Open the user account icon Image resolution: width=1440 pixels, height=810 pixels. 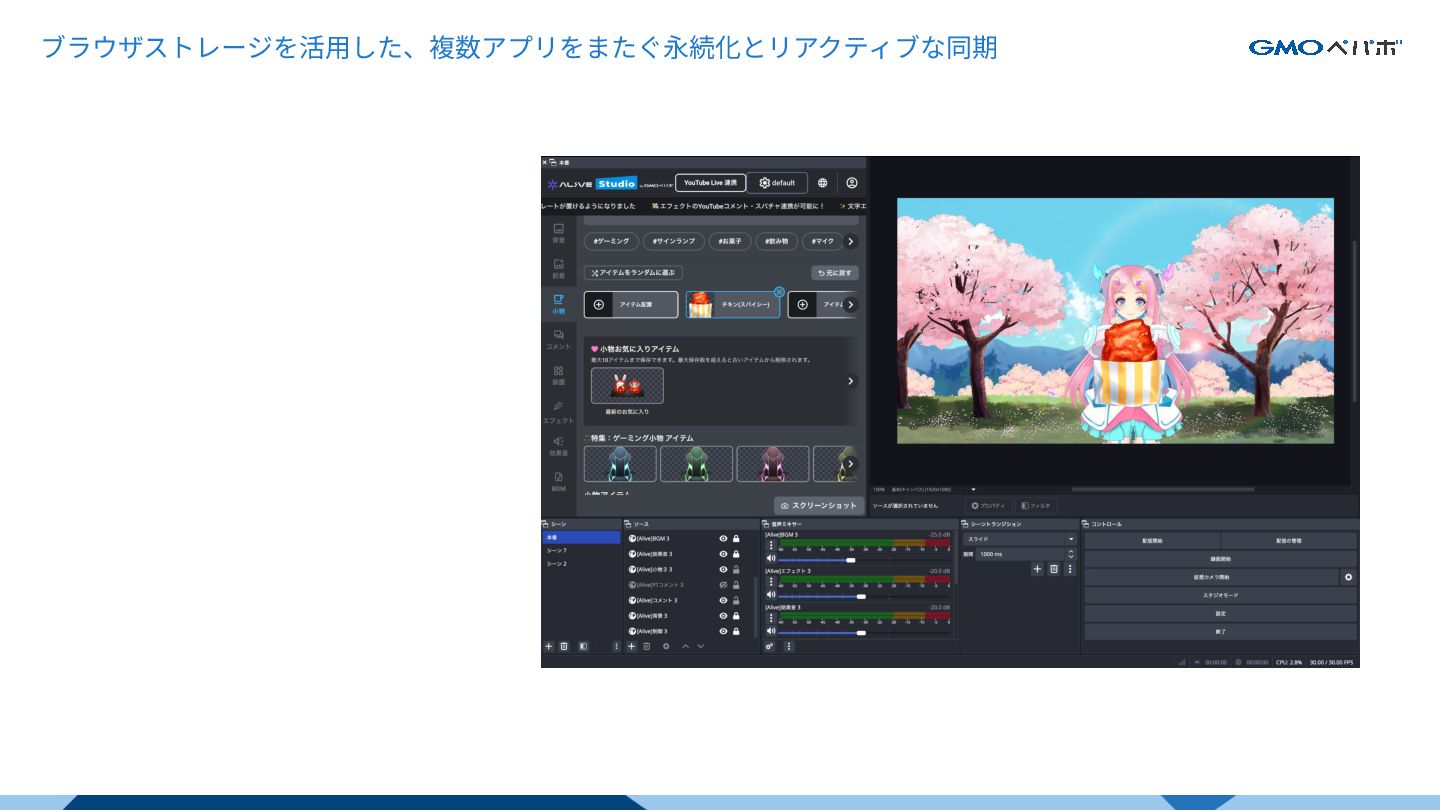coord(852,183)
